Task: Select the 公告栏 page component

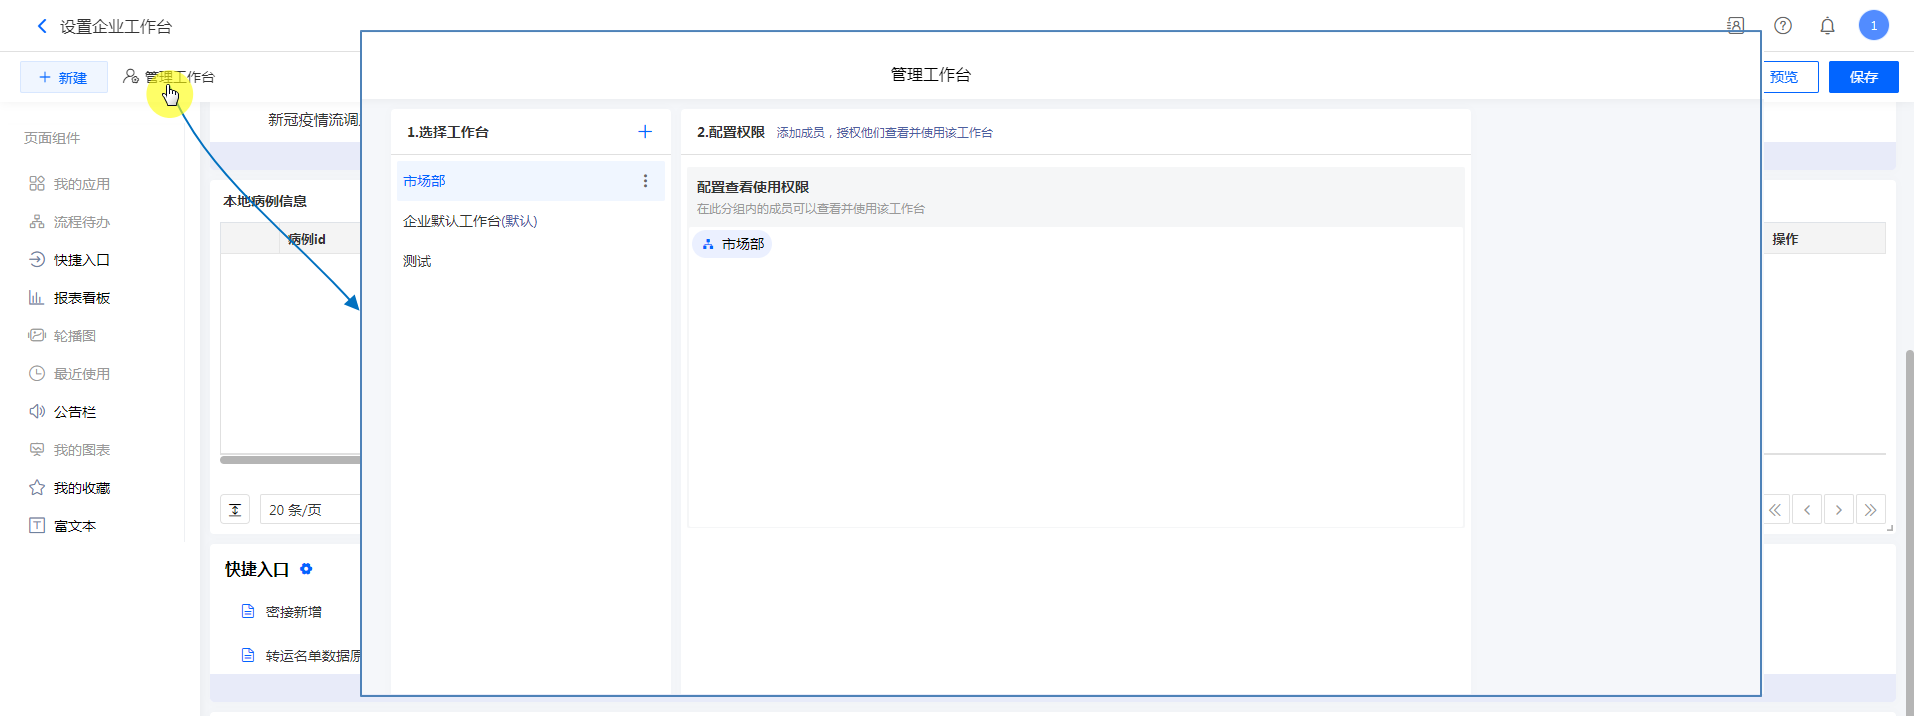Action: pos(74,412)
